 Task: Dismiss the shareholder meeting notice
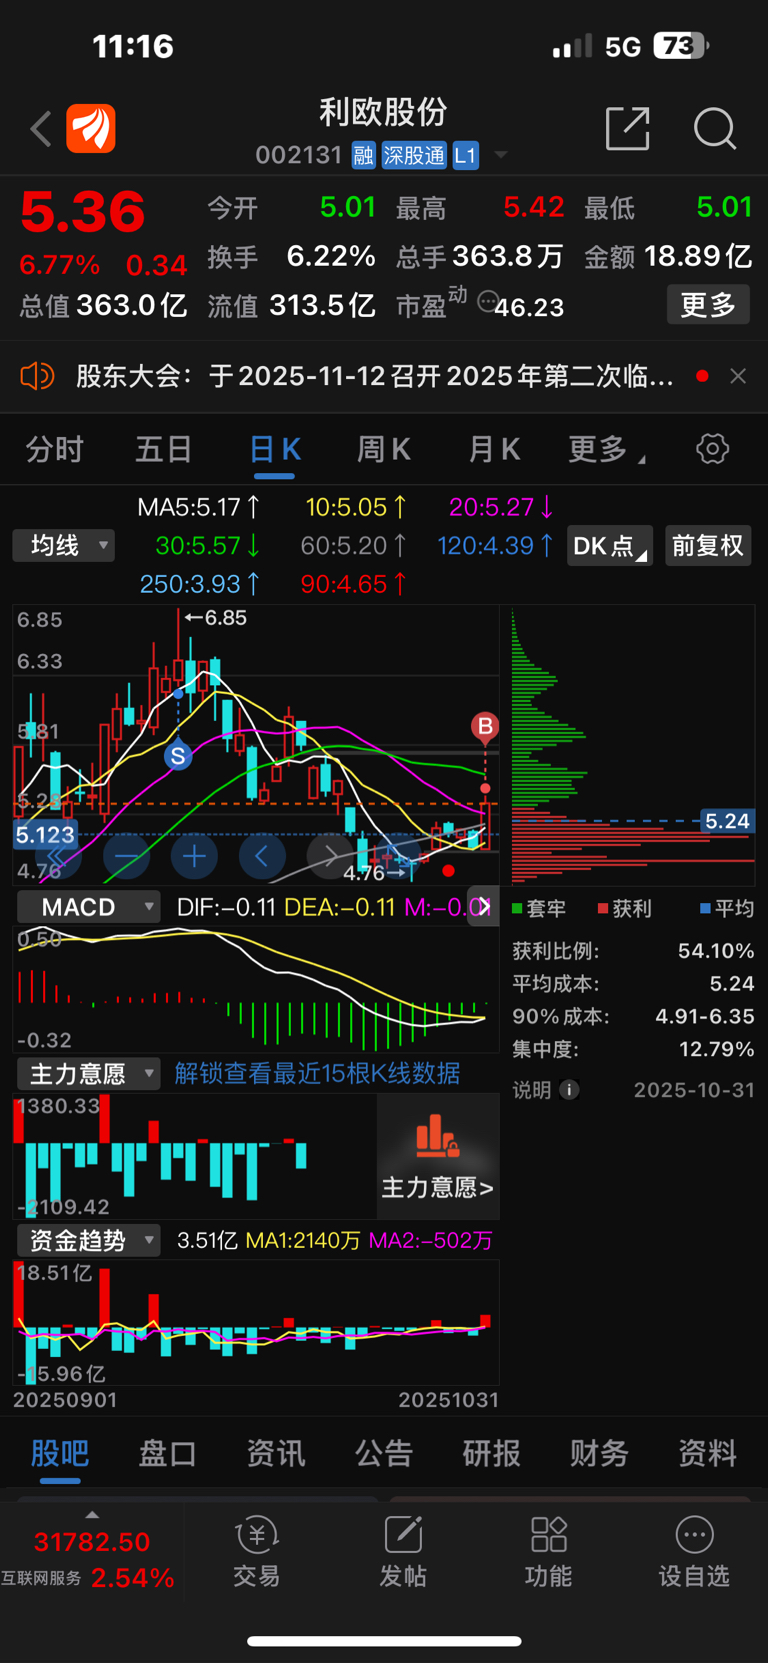pos(738,376)
